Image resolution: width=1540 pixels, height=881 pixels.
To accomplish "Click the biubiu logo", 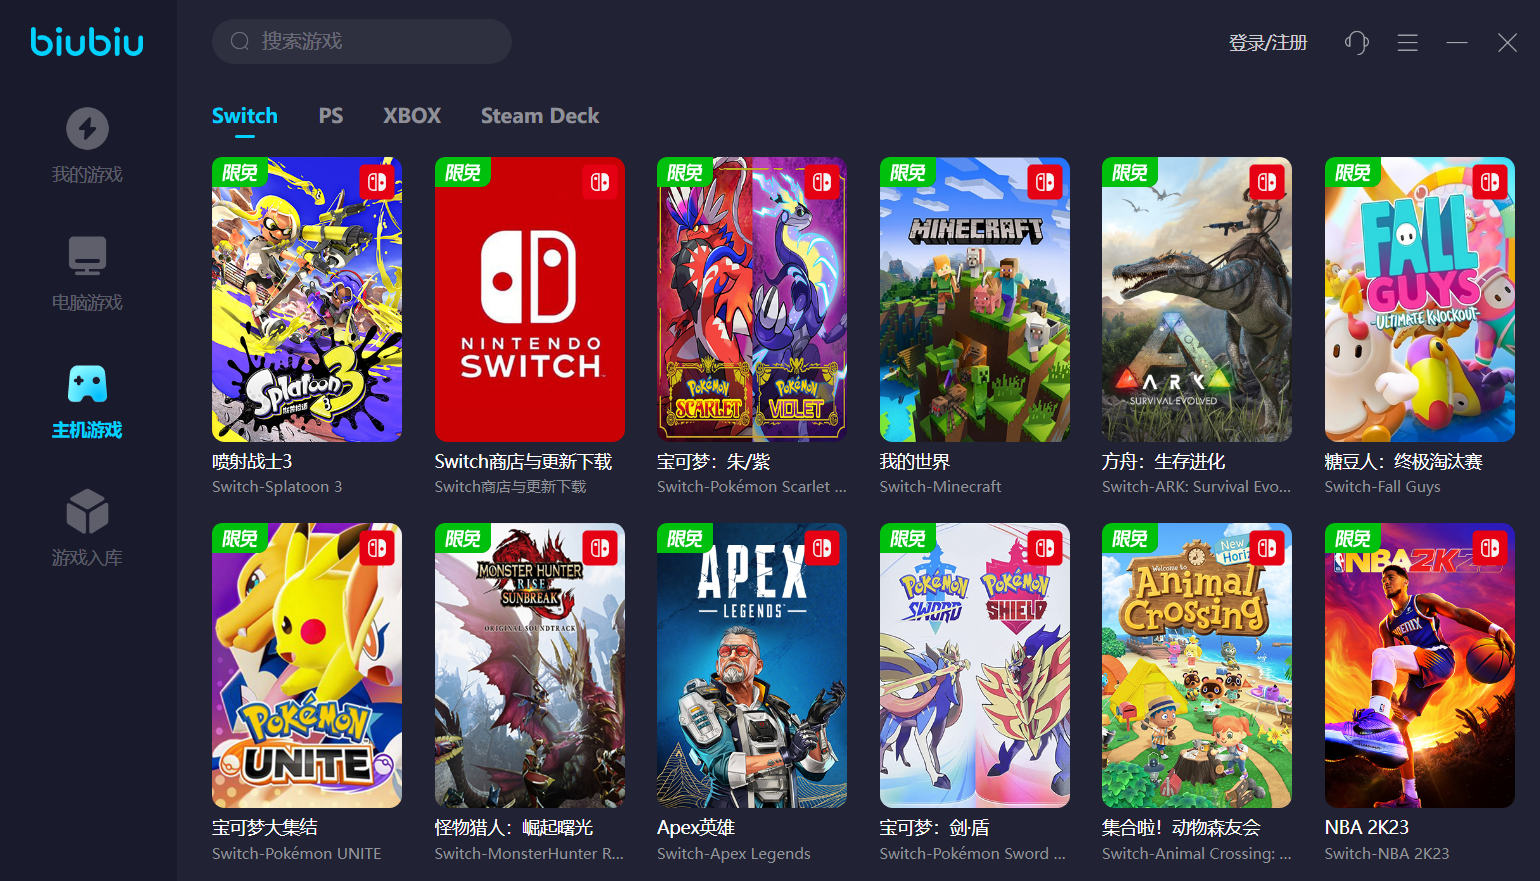I will [87, 42].
